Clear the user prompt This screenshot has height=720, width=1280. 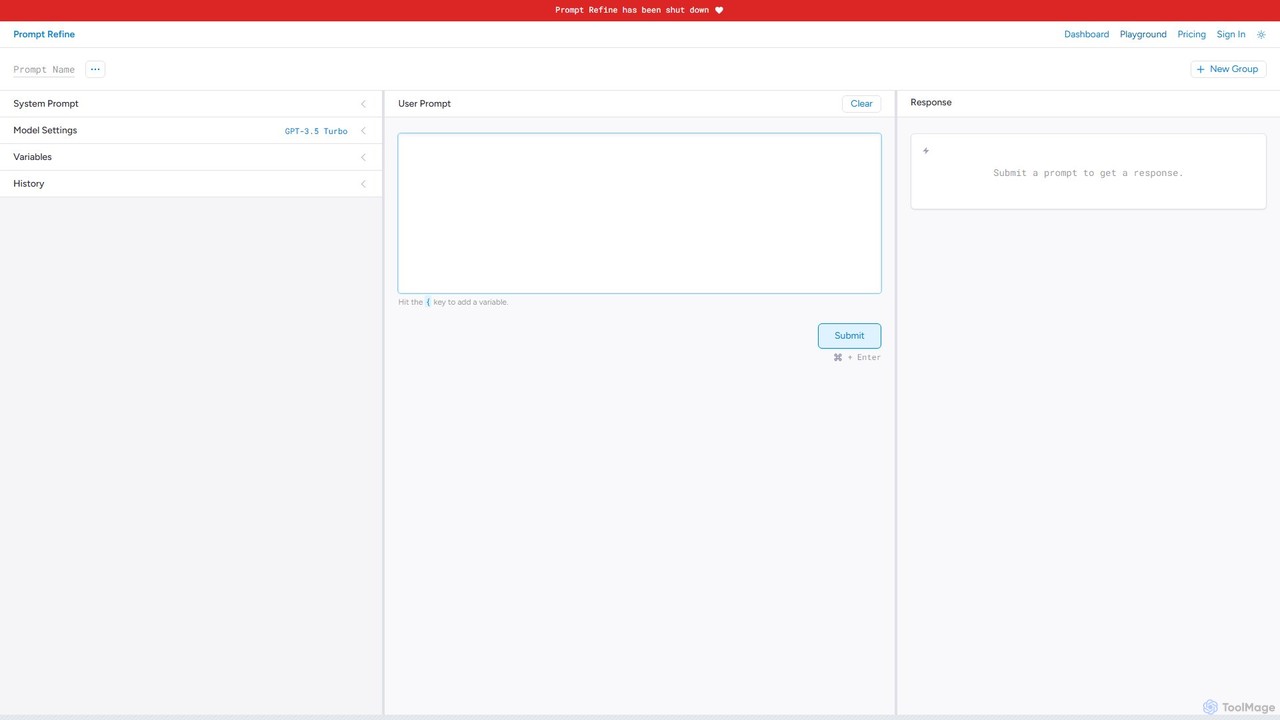(861, 104)
